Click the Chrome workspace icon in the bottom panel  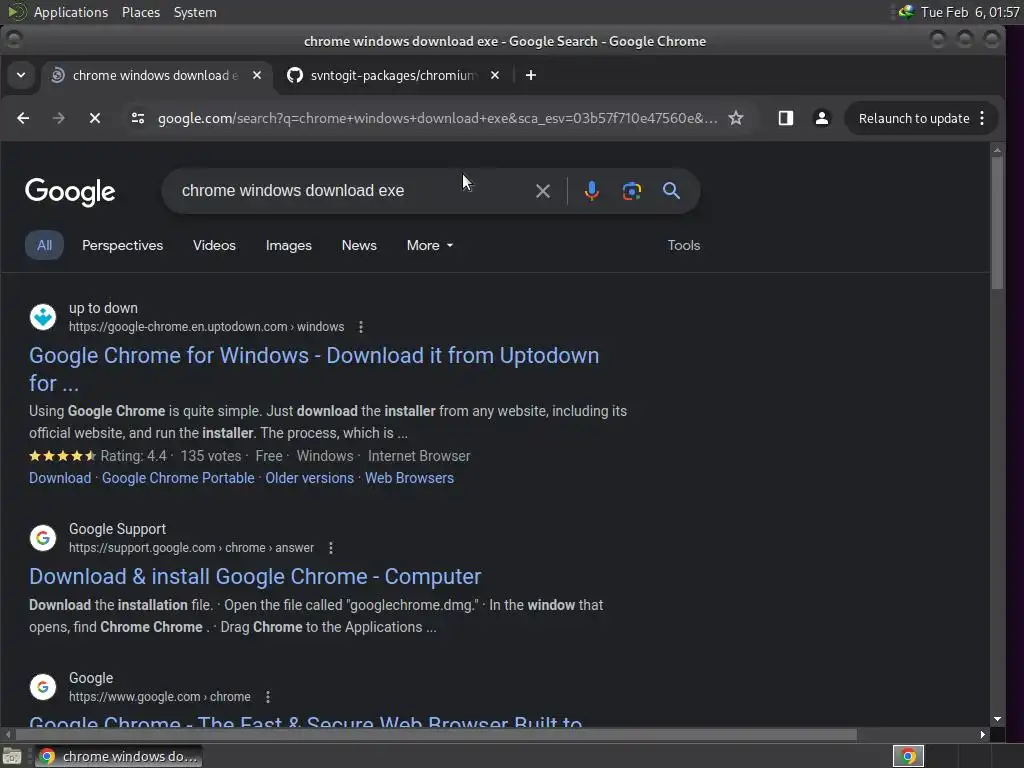pos(908,756)
